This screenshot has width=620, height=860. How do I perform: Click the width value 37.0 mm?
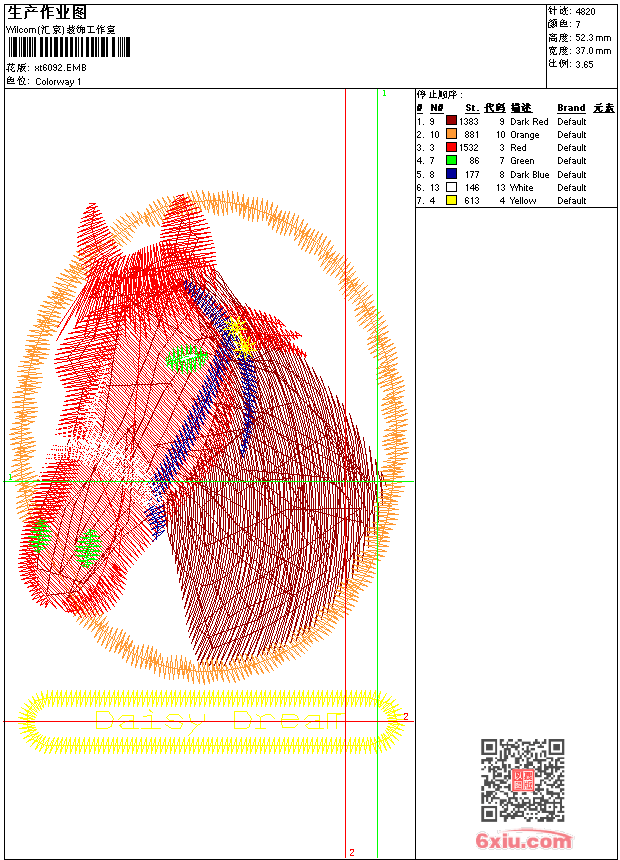pyautogui.click(x=593, y=50)
